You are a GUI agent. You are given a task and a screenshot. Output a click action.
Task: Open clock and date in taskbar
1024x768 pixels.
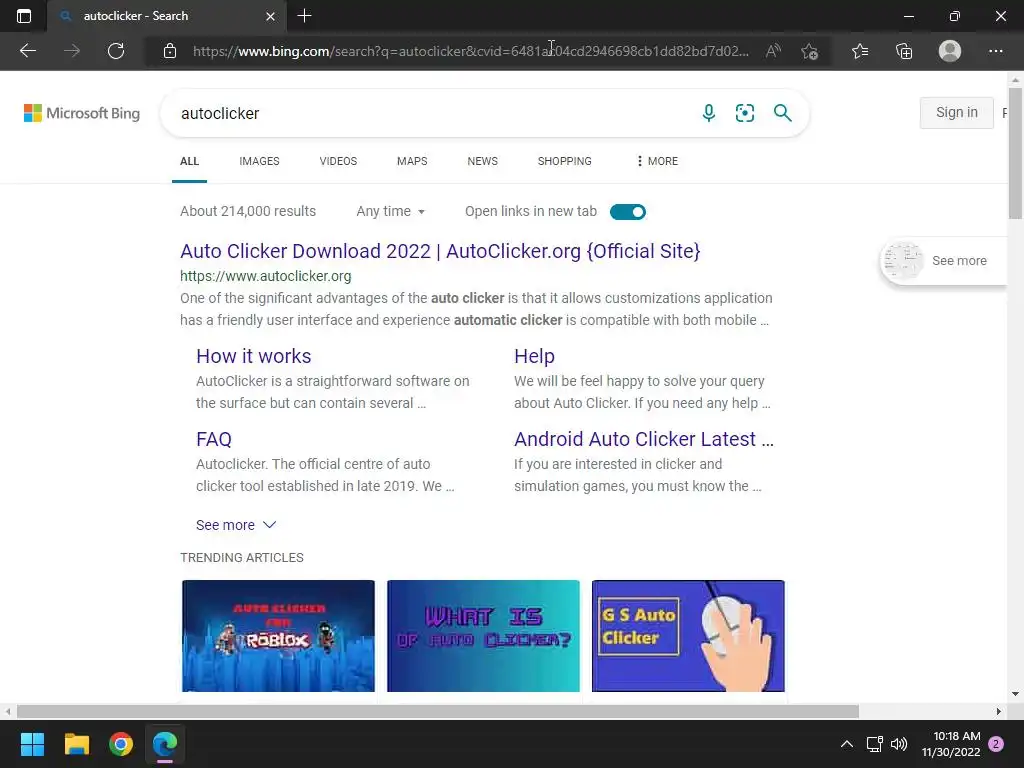tap(951, 744)
